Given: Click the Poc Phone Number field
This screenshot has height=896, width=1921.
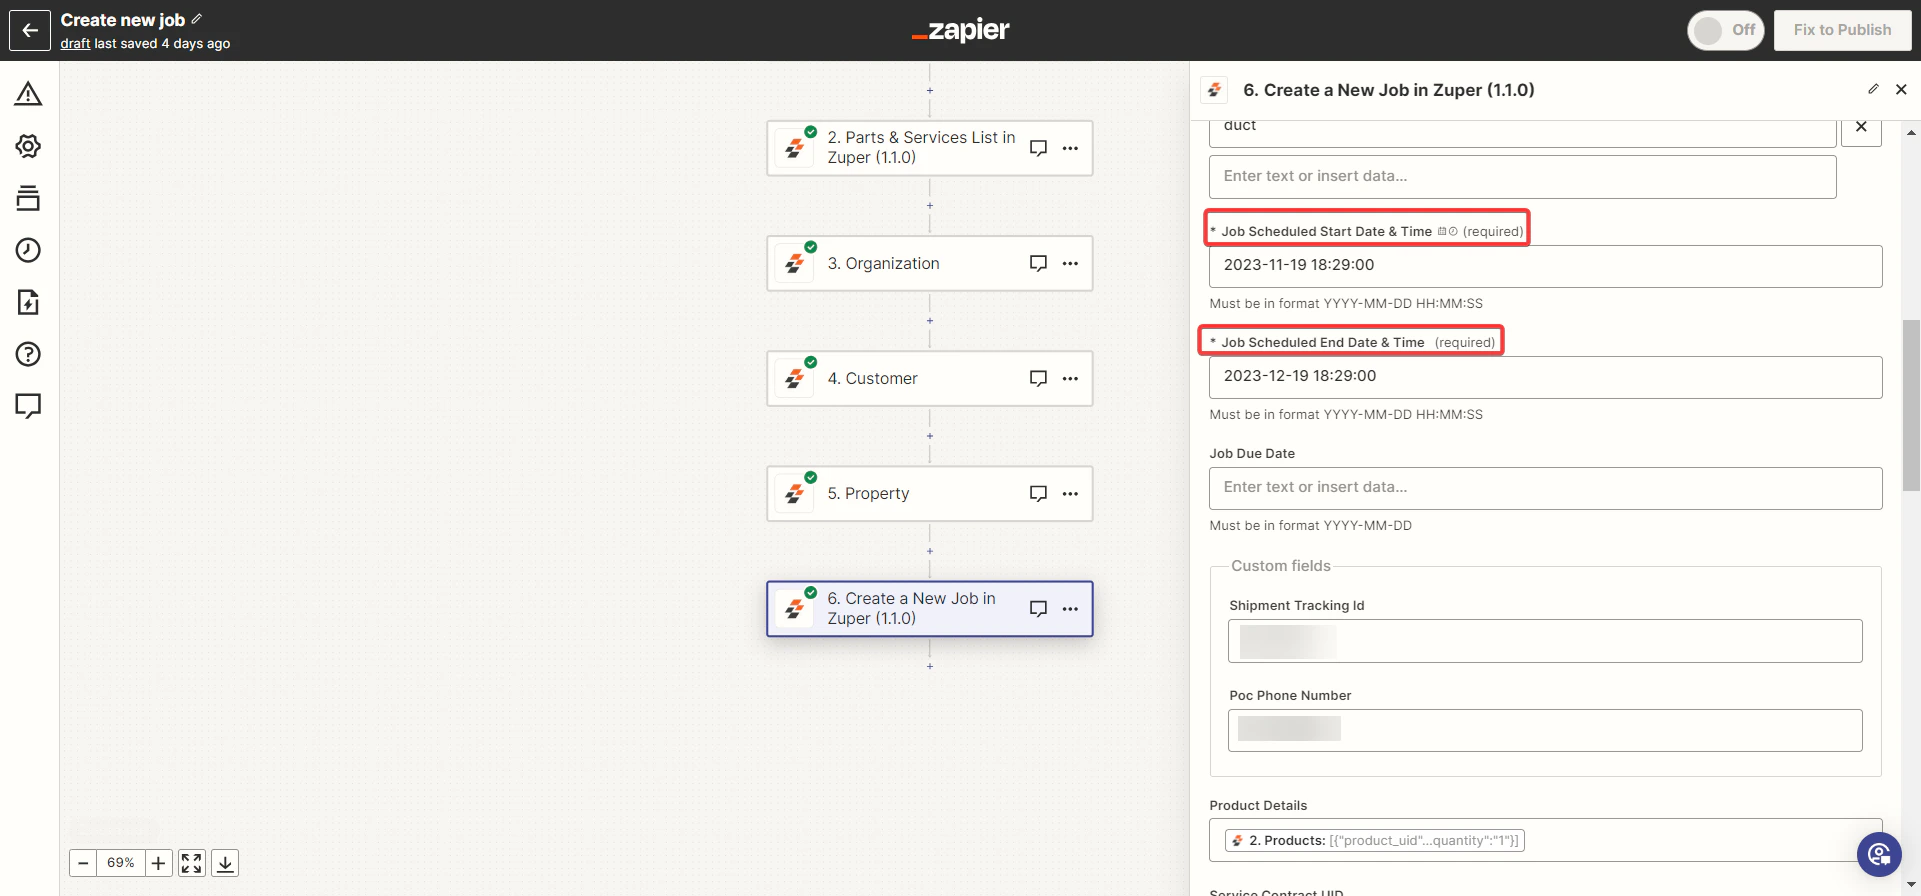Looking at the screenshot, I should (x=1545, y=730).
